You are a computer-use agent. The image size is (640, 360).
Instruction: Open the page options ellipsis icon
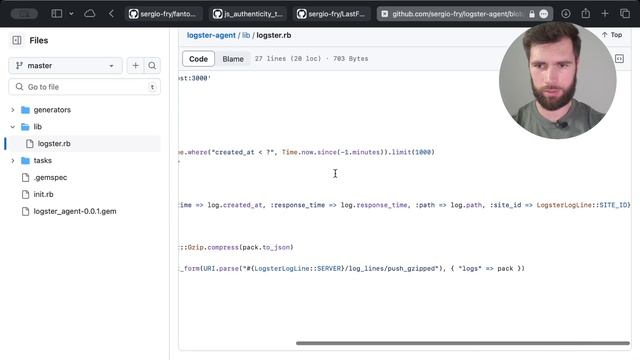[544, 14]
